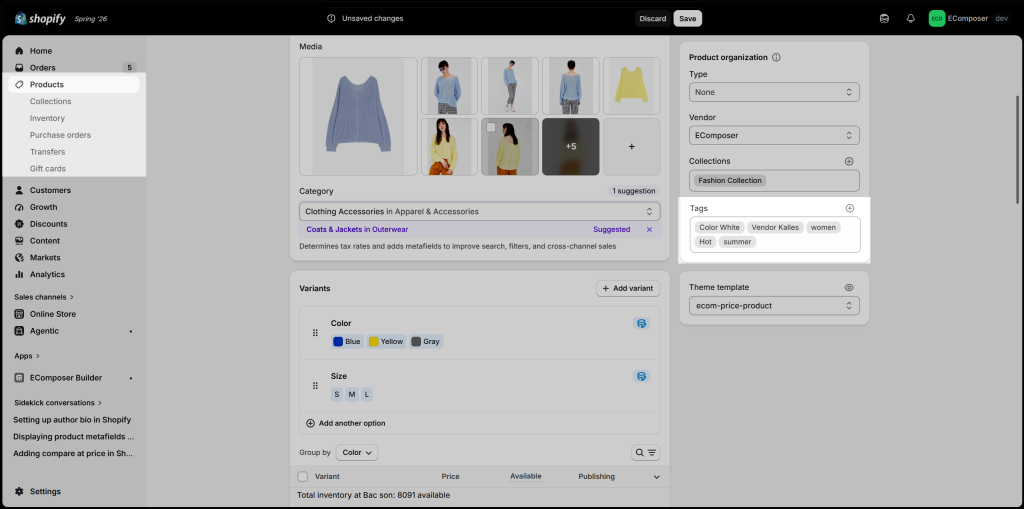
Task: Select the Blue color swatch value
Action: pos(347,341)
